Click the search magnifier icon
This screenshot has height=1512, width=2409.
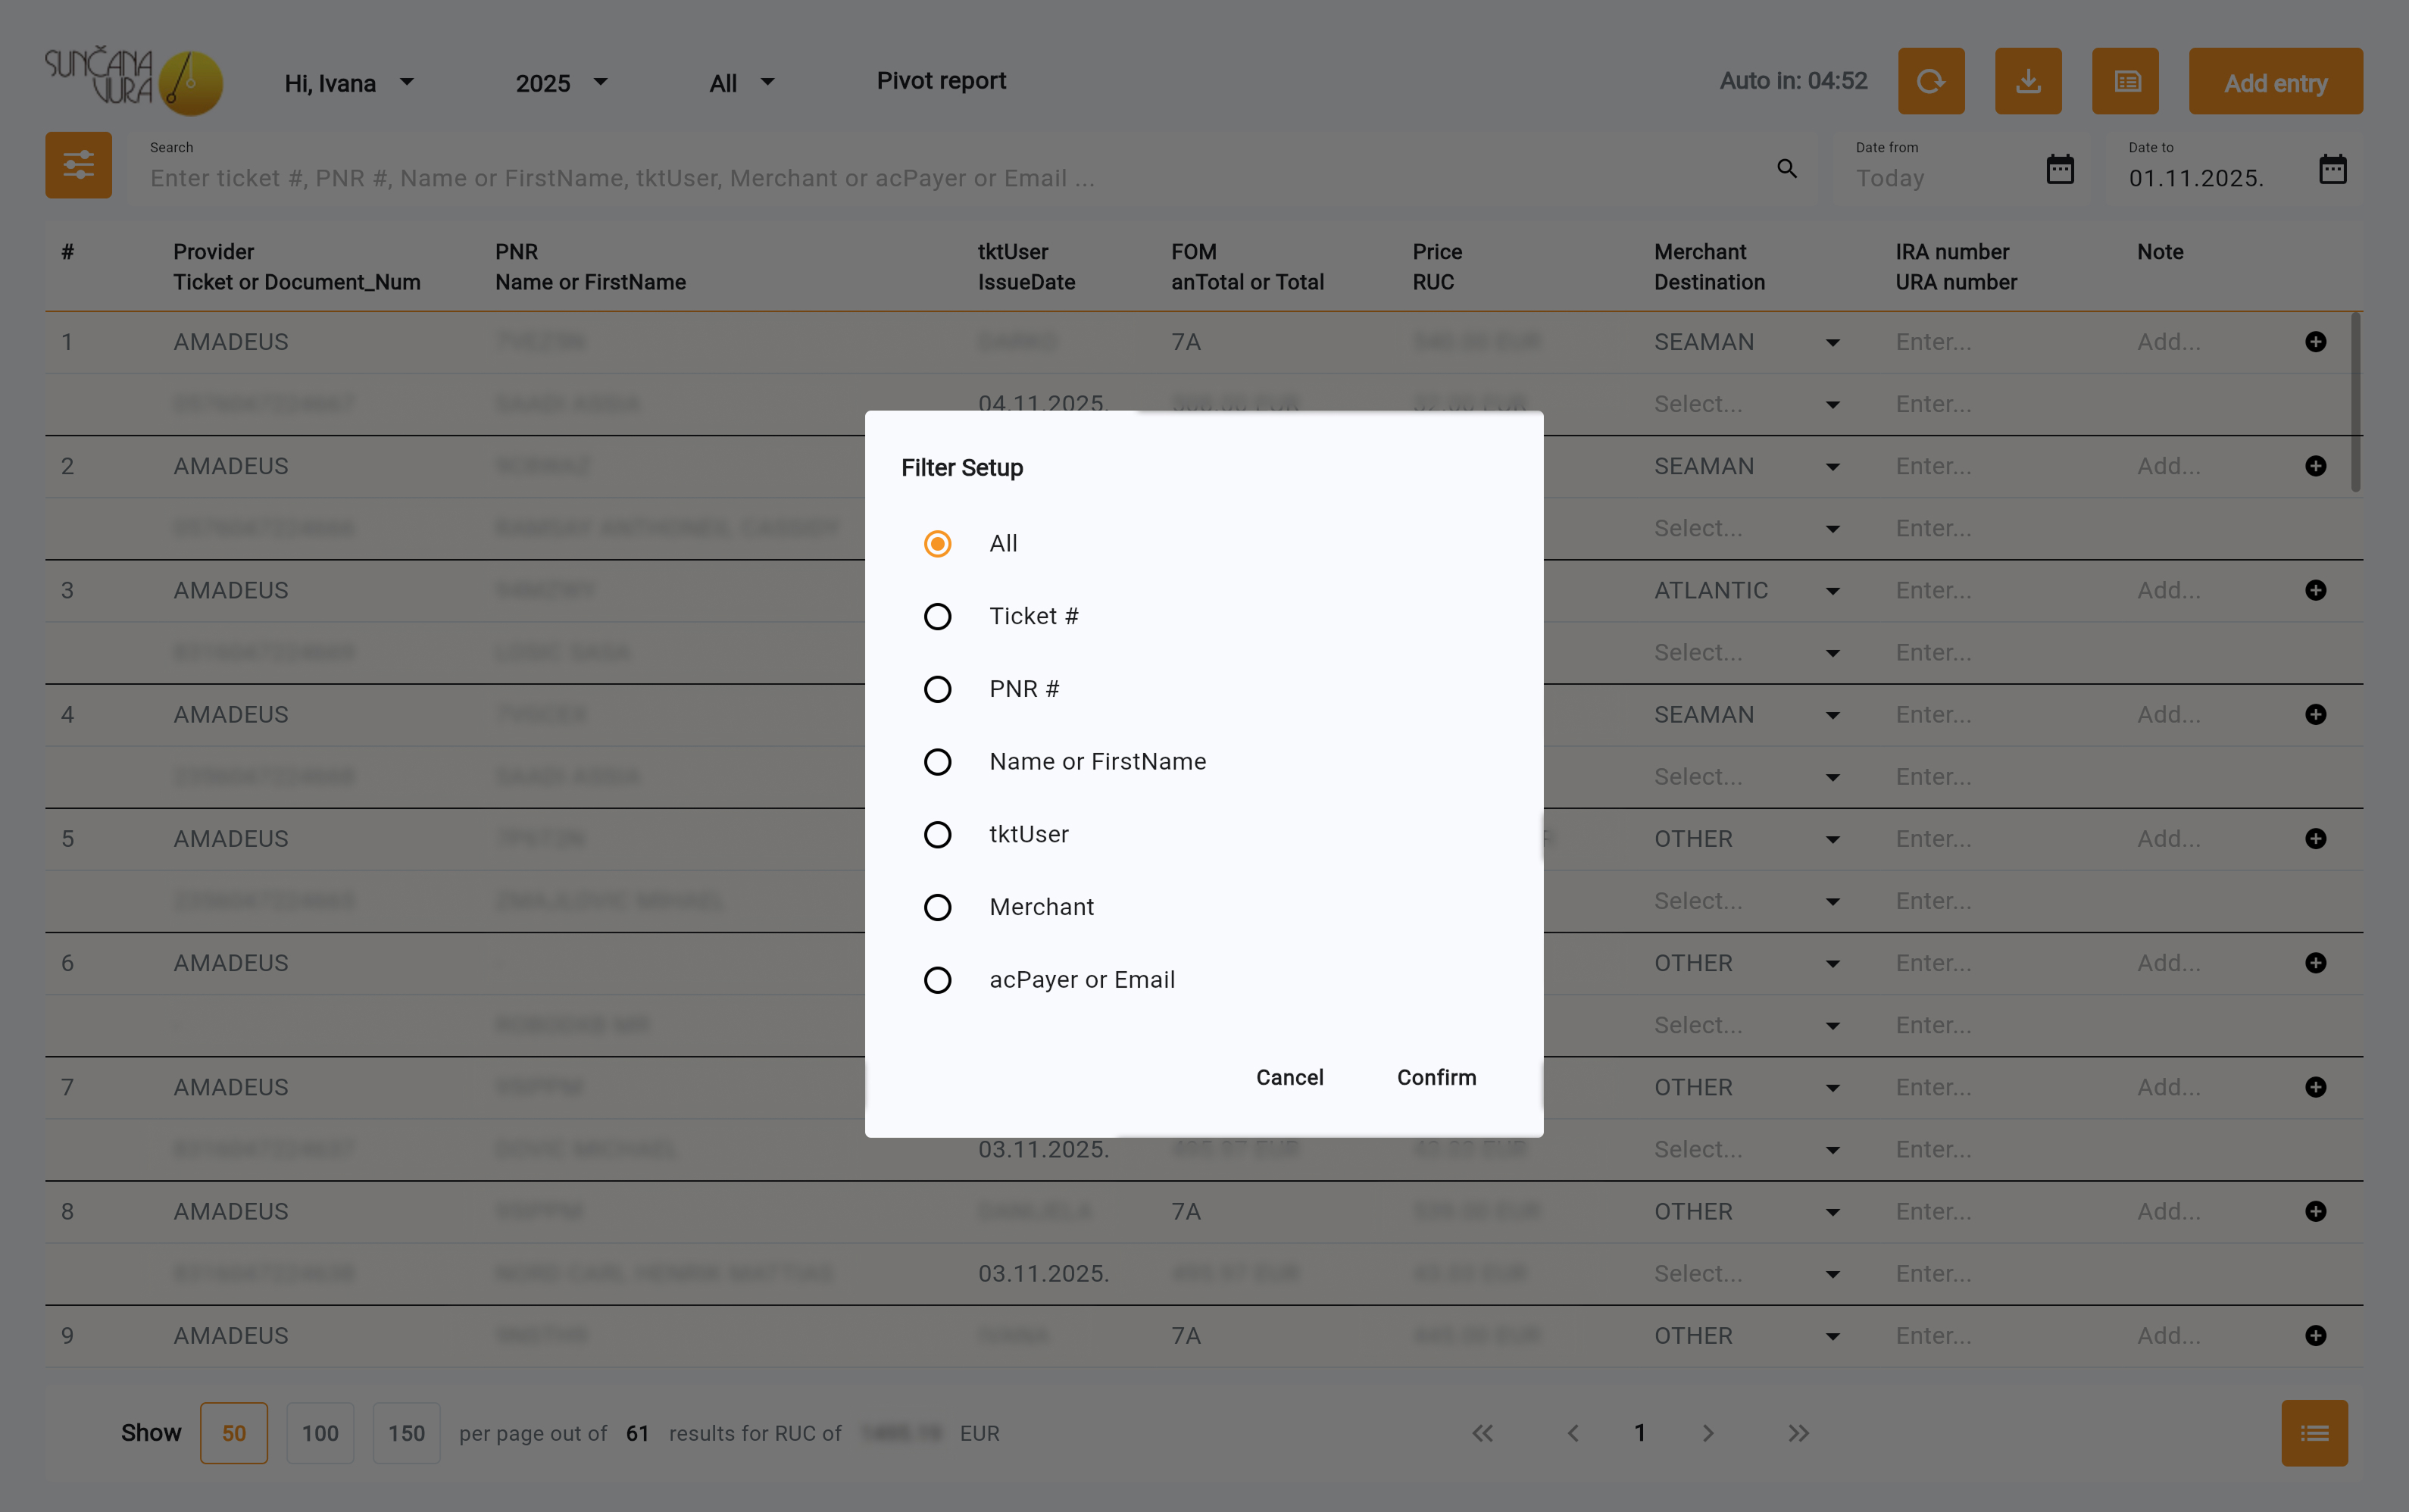point(1786,169)
